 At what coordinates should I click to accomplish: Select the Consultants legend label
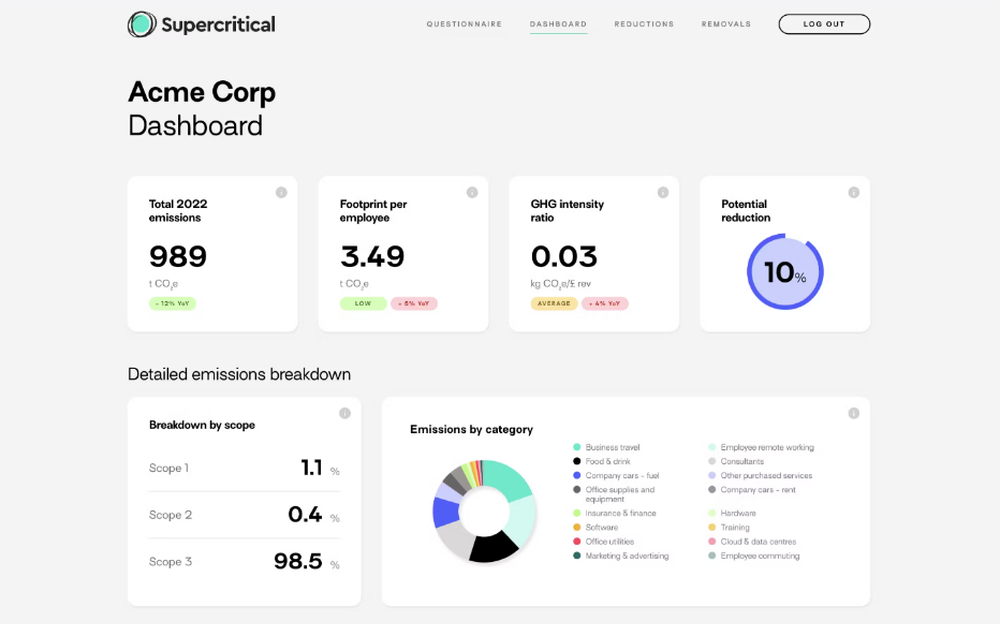point(742,461)
